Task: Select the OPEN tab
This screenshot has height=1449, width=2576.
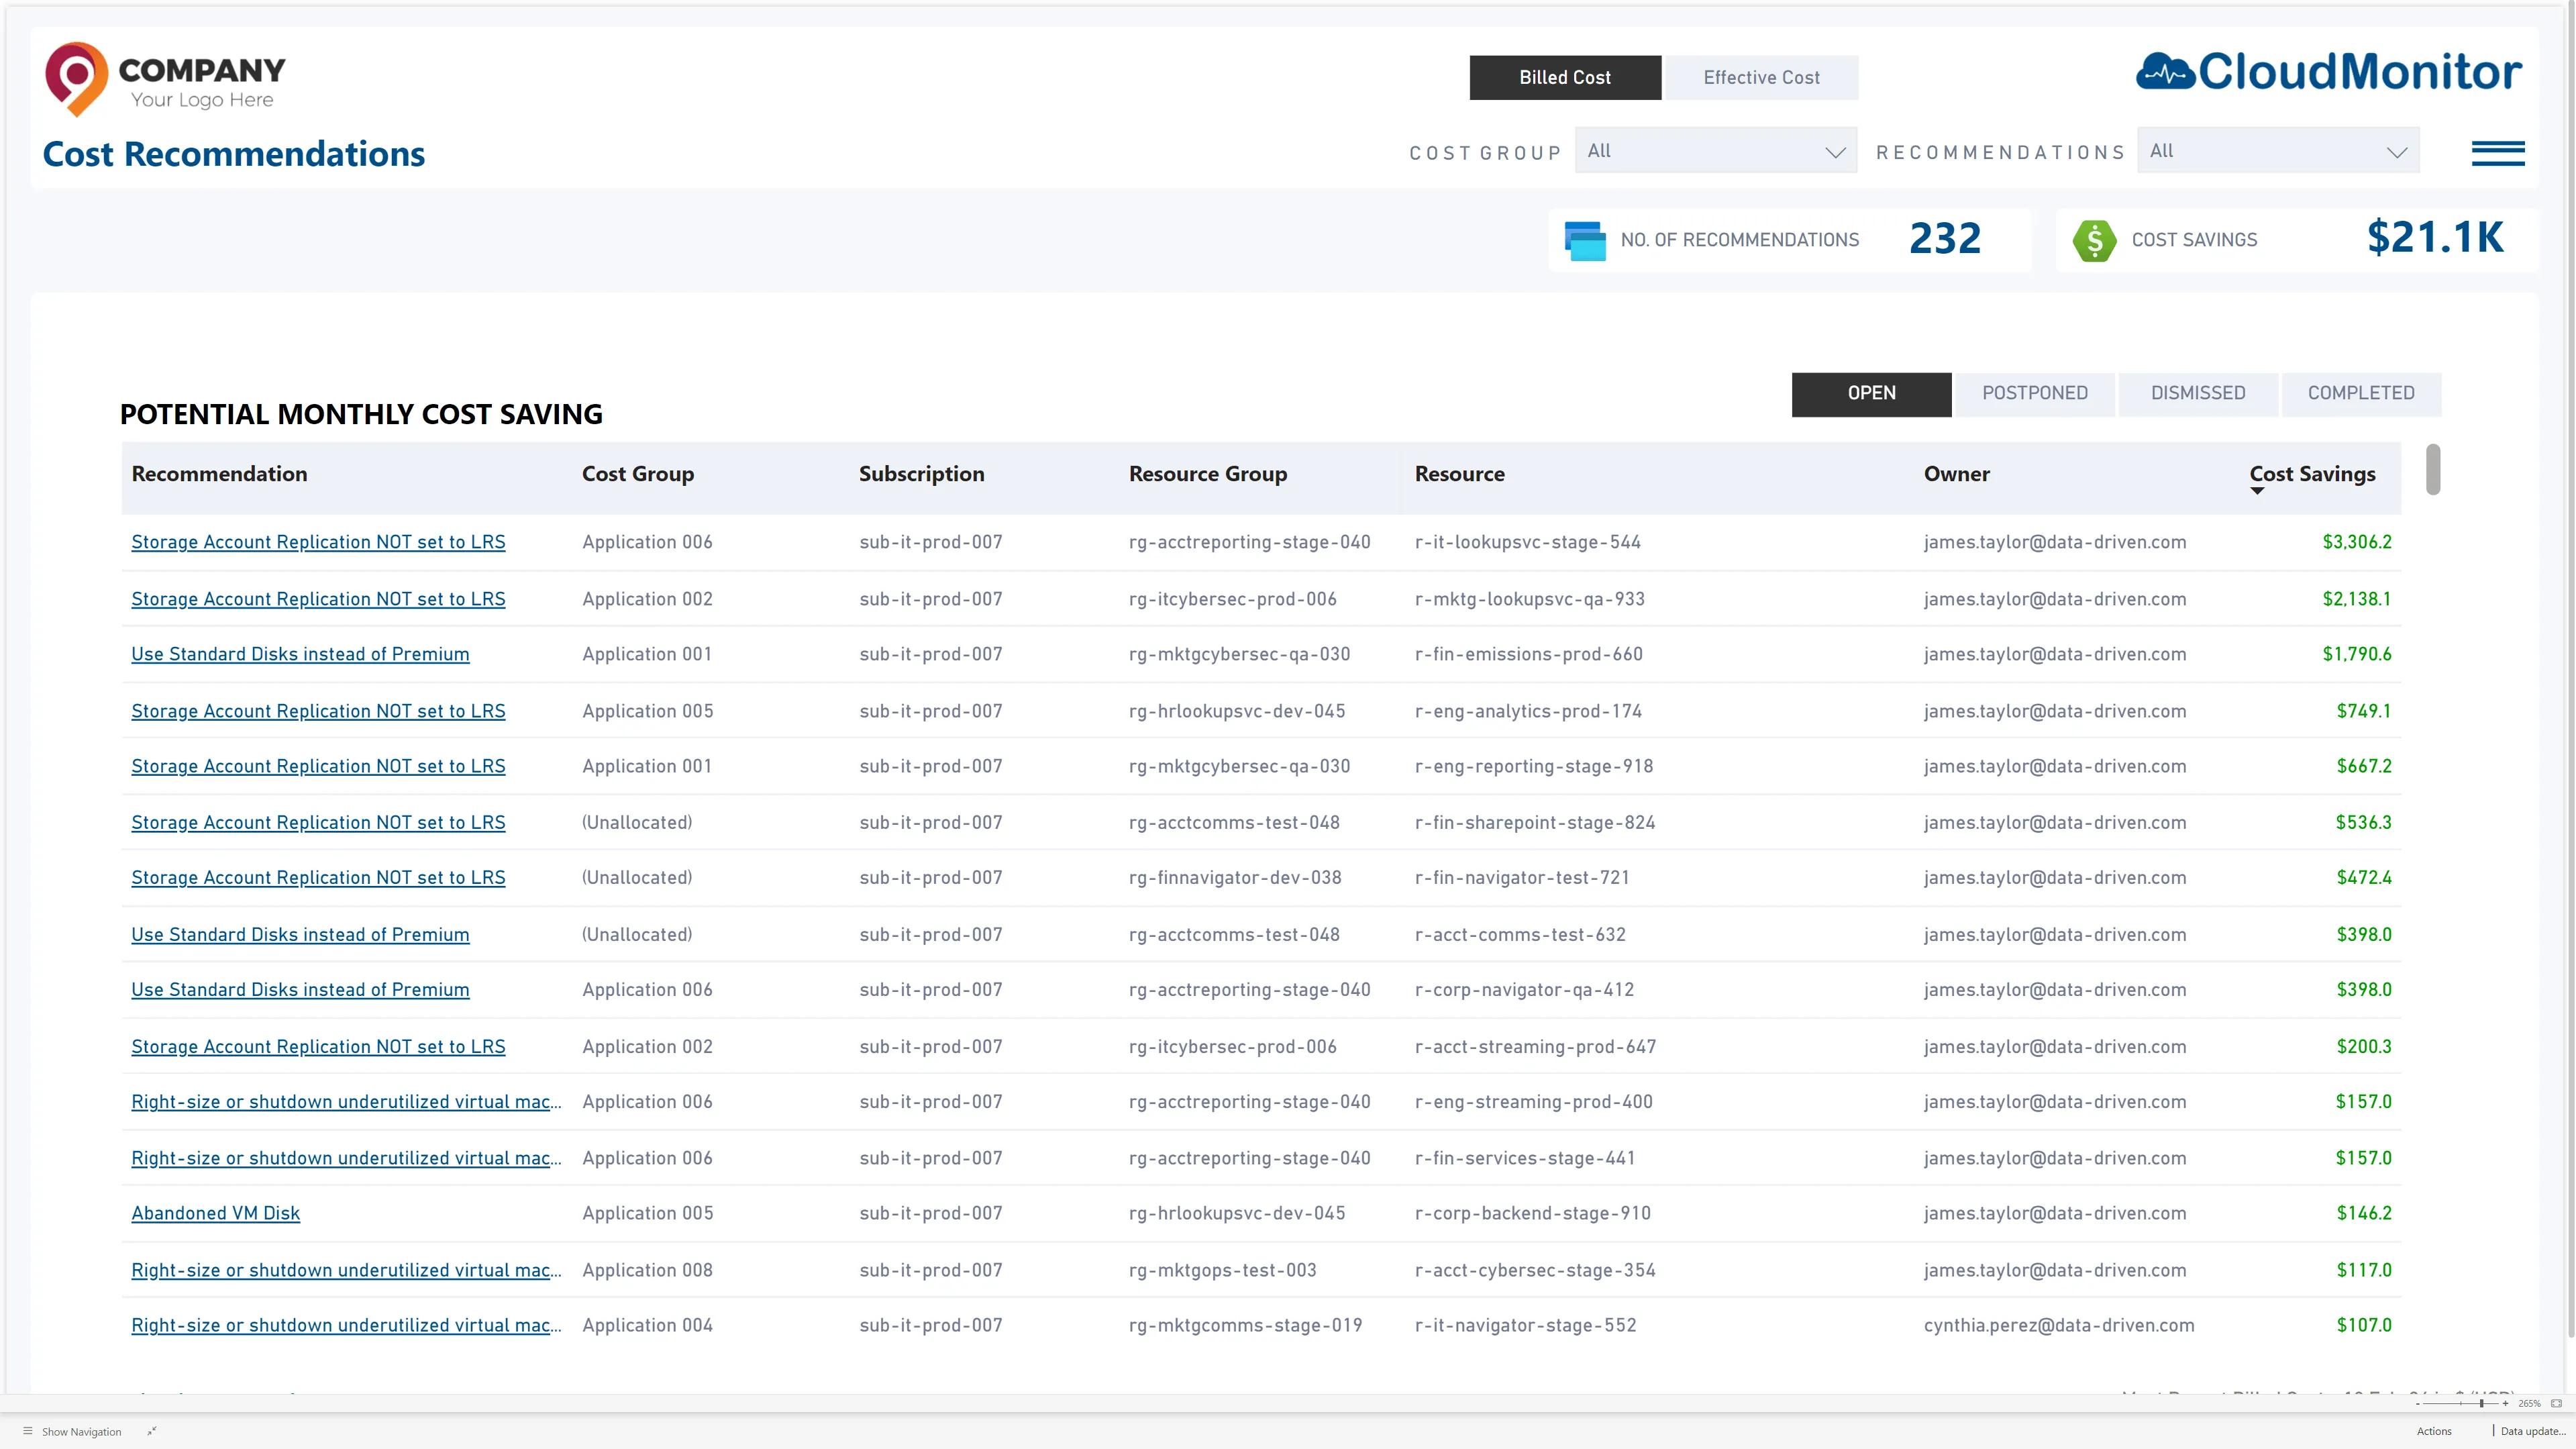Action: pyautogui.click(x=1871, y=394)
